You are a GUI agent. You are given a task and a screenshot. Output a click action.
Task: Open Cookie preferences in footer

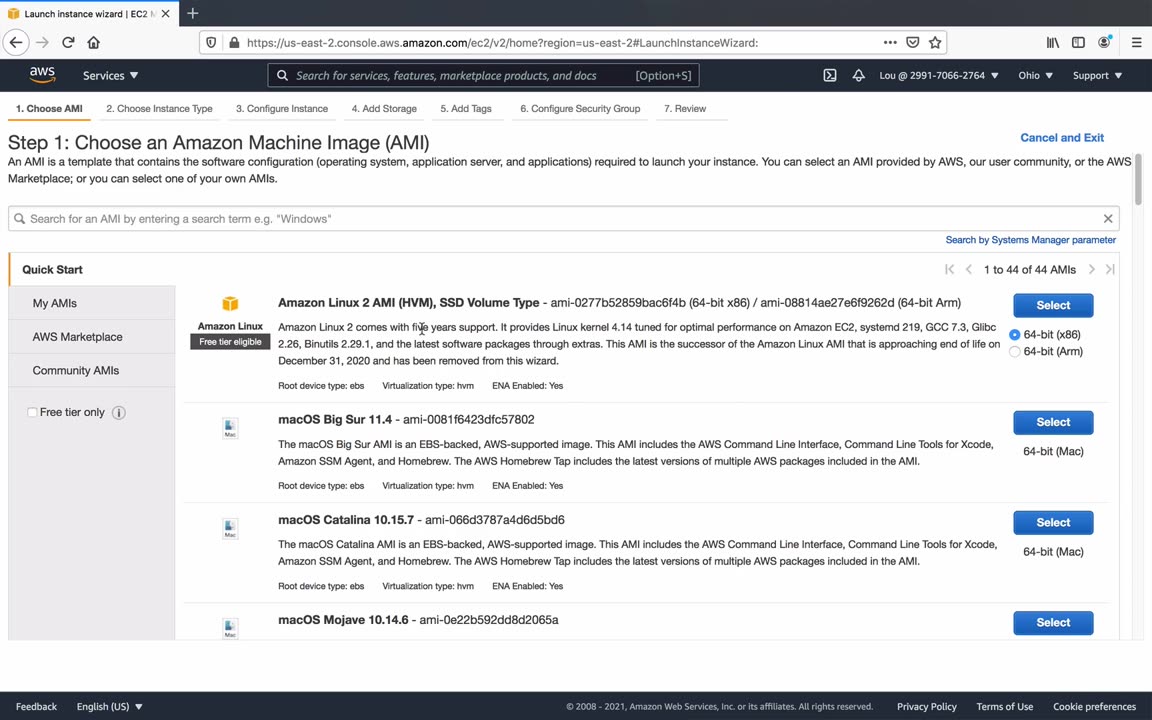pyautogui.click(x=1094, y=706)
